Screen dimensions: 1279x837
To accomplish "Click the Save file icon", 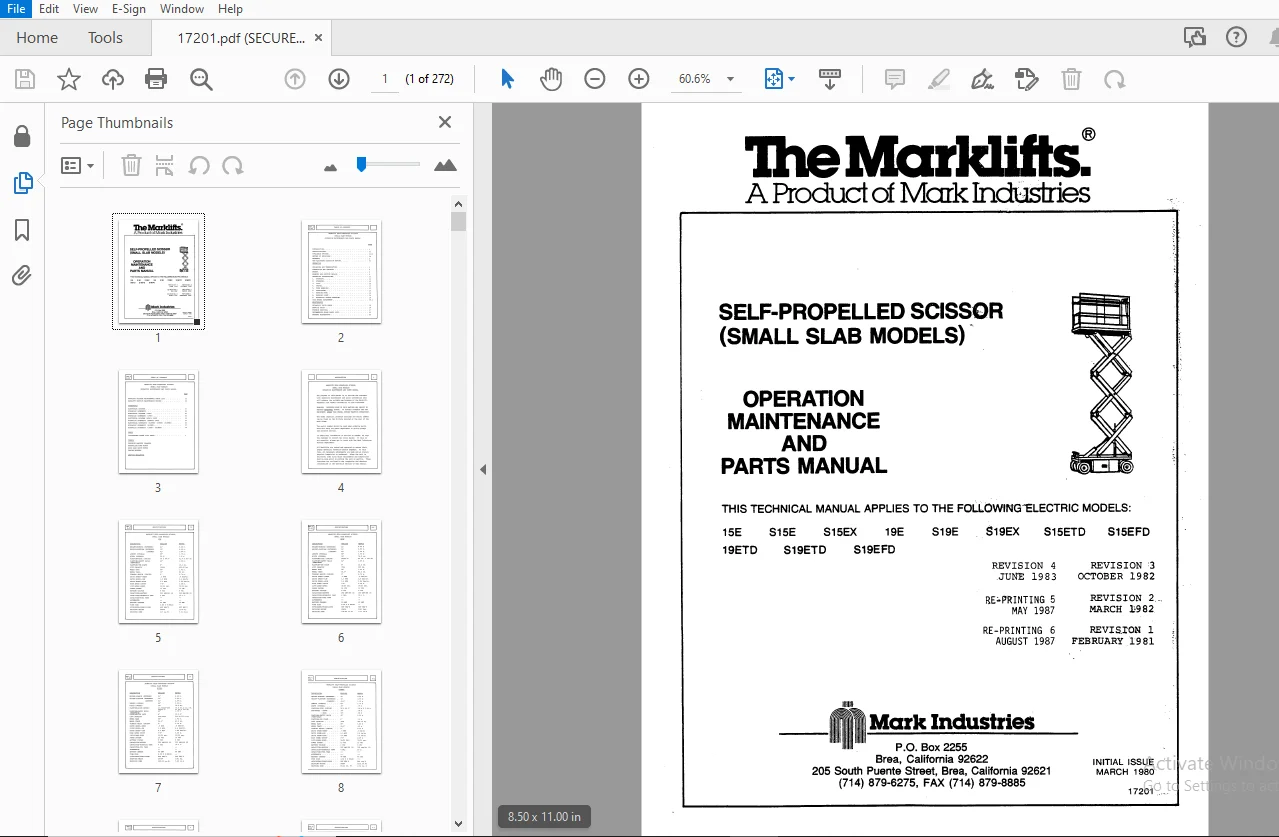I will tap(25, 79).
